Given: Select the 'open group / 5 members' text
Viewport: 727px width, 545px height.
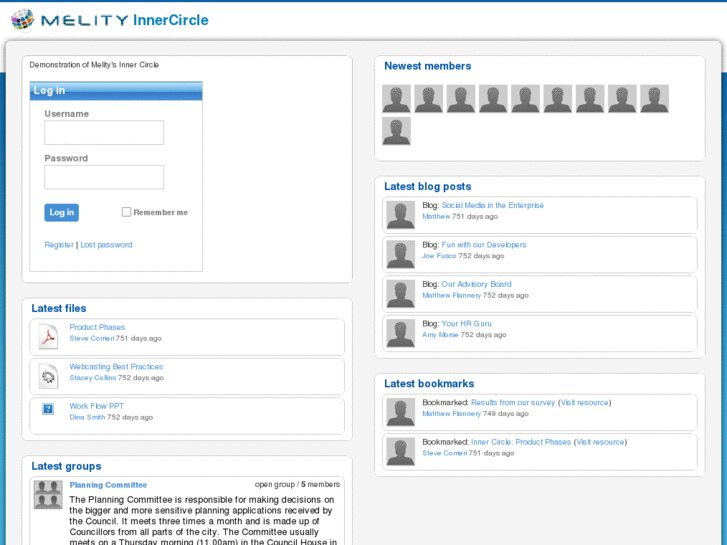Looking at the screenshot, I should (x=297, y=484).
